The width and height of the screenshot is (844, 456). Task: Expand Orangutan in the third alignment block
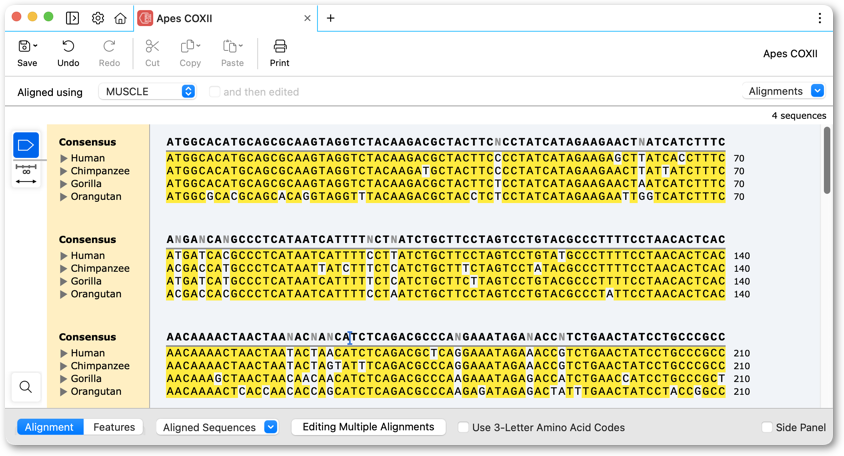(64, 392)
